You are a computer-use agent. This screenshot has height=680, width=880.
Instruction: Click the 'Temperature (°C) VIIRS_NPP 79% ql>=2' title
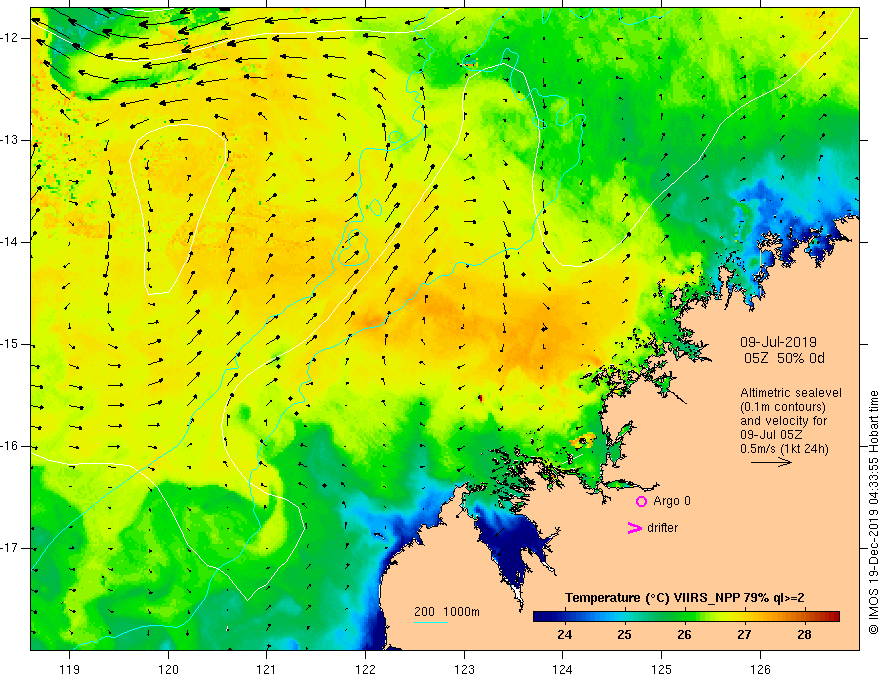(685, 598)
